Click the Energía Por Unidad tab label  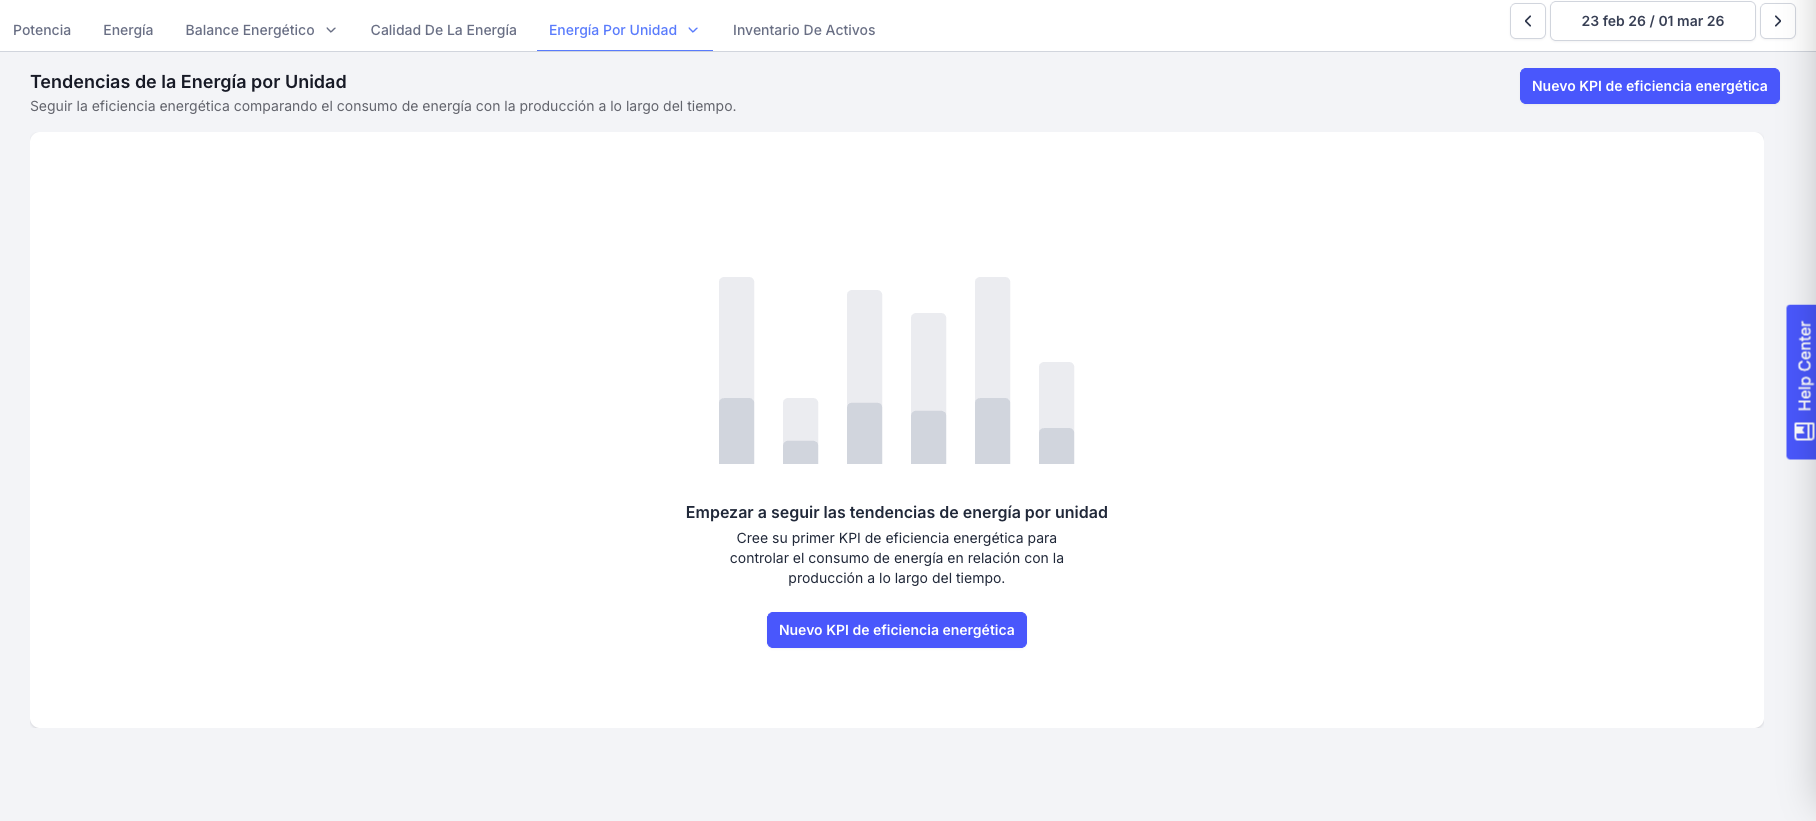tap(612, 30)
